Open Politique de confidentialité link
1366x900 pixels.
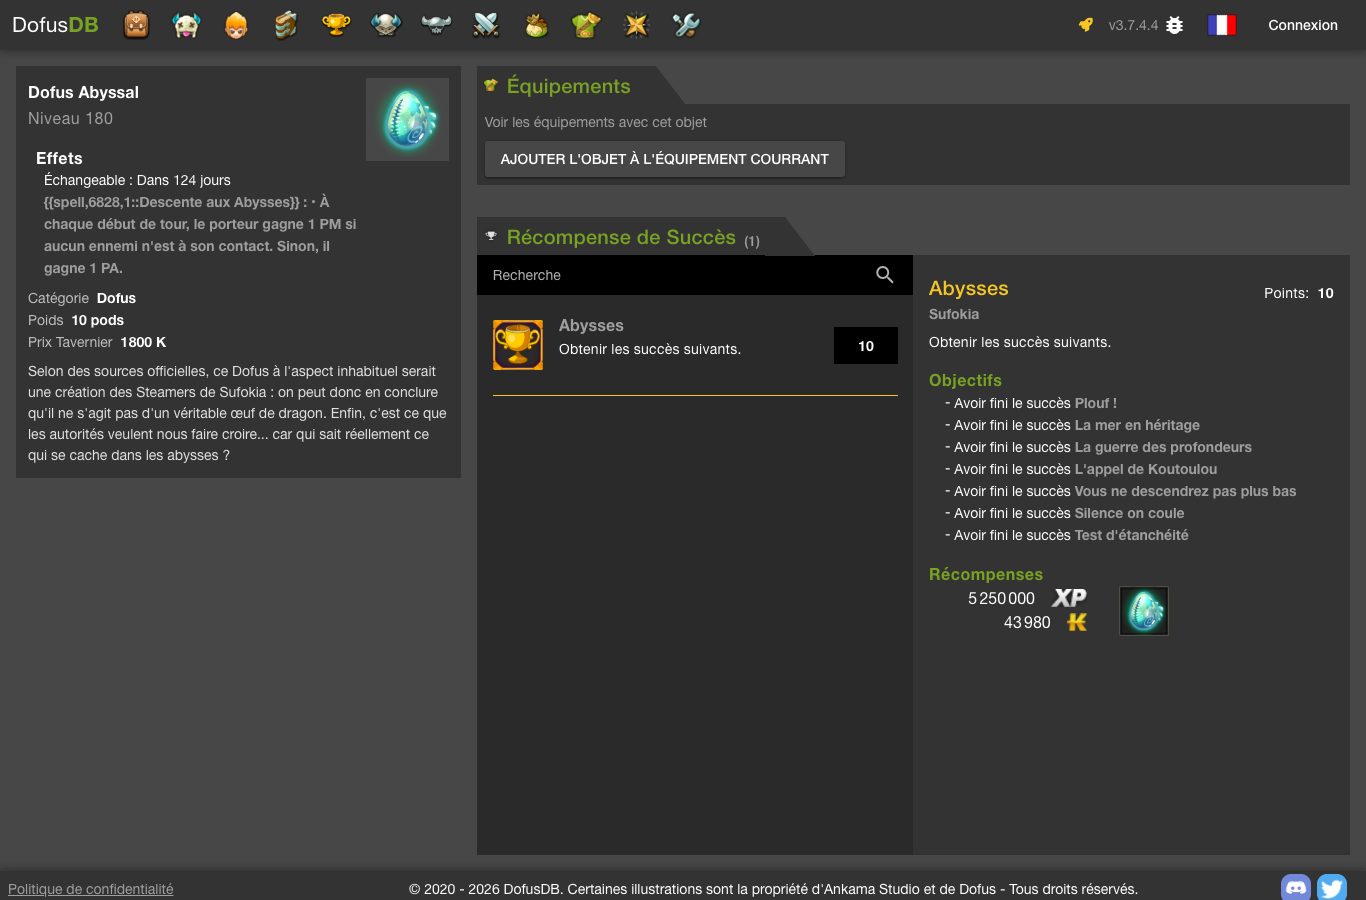coord(91,889)
